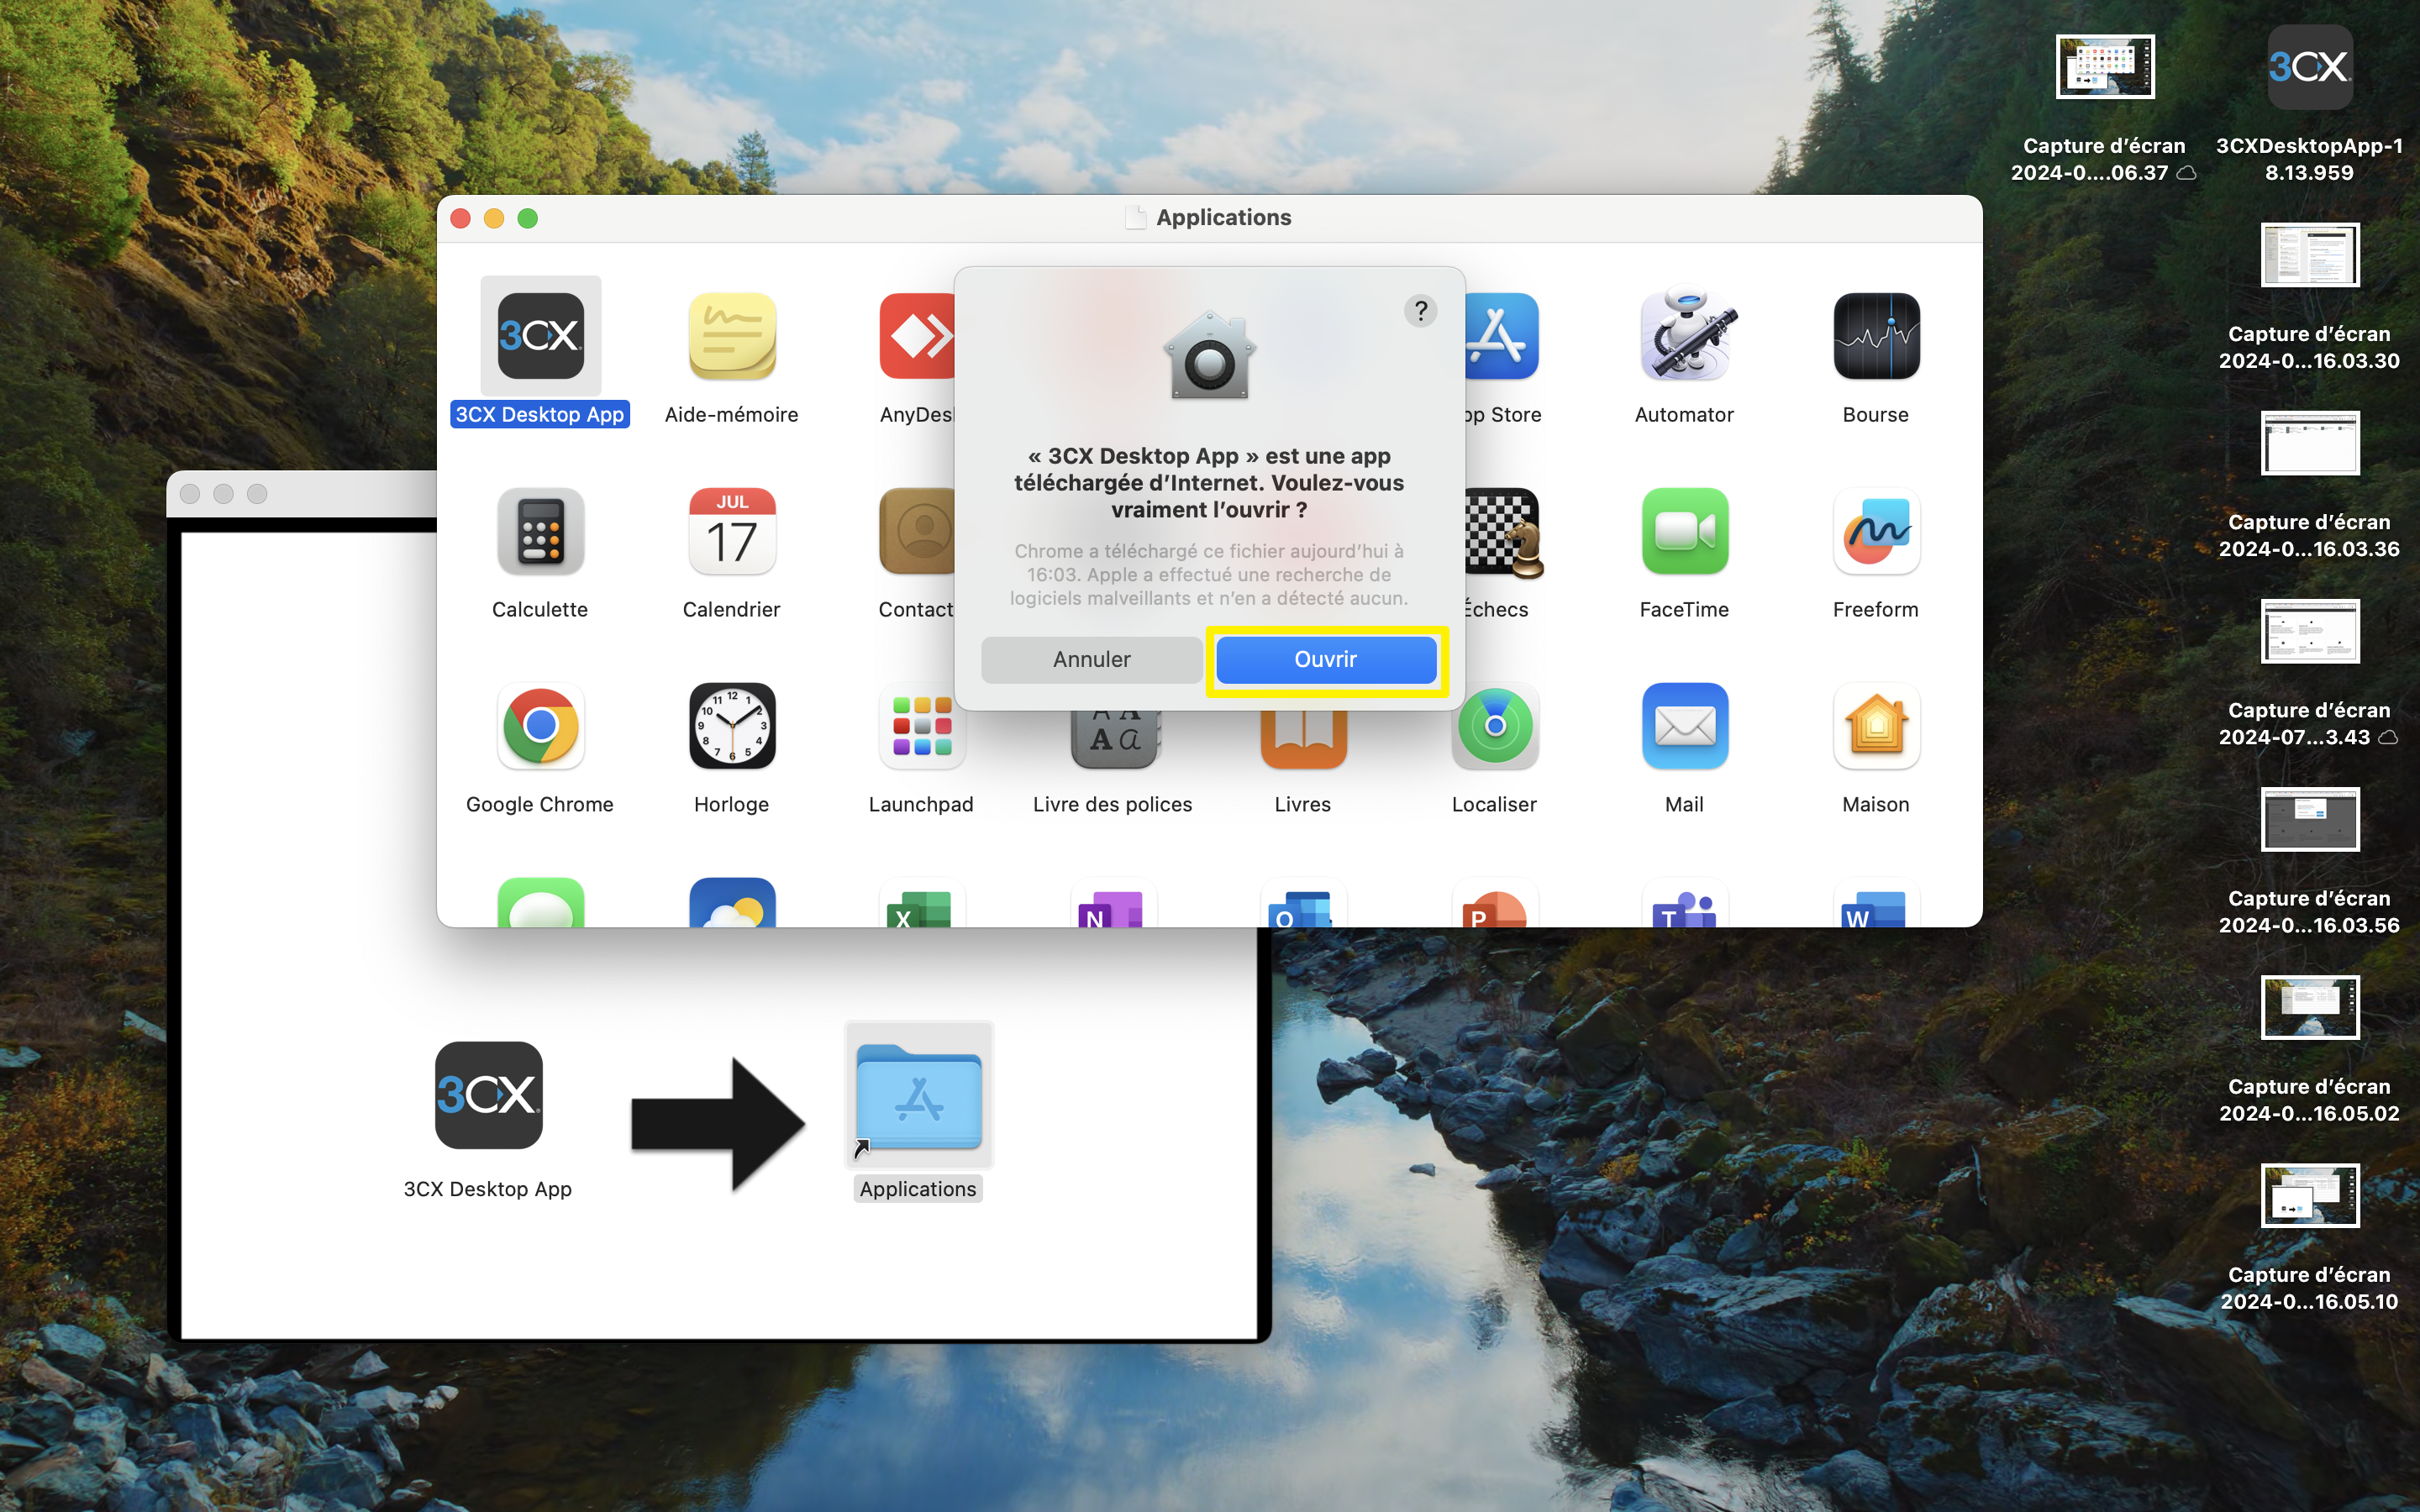The width and height of the screenshot is (2420, 1512).
Task: Select the 3CXDesktopApp-18.13.959 file on desktop
Action: tap(2309, 67)
